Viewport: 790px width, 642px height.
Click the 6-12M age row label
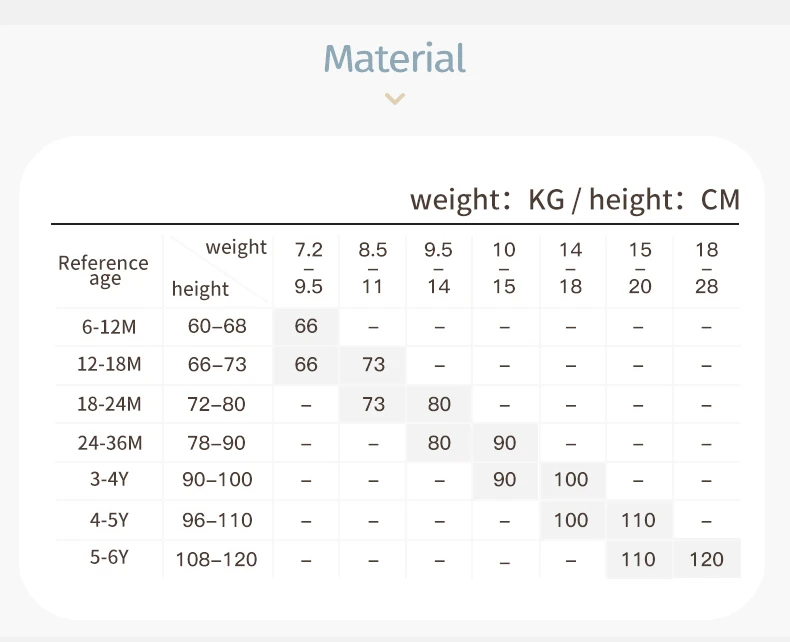tap(105, 326)
